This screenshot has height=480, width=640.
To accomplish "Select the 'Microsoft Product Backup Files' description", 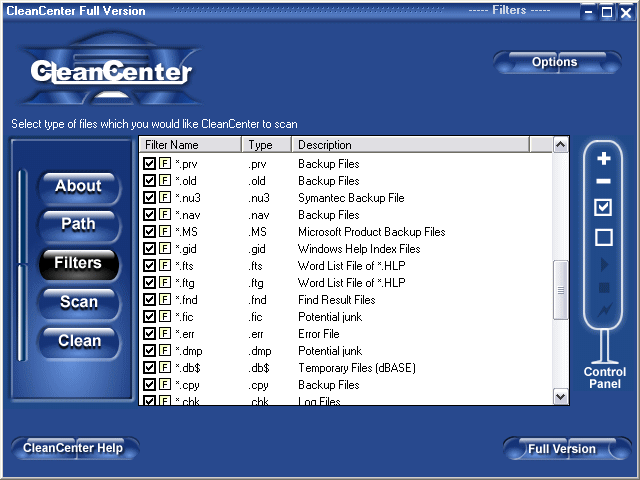I will (x=371, y=232).
